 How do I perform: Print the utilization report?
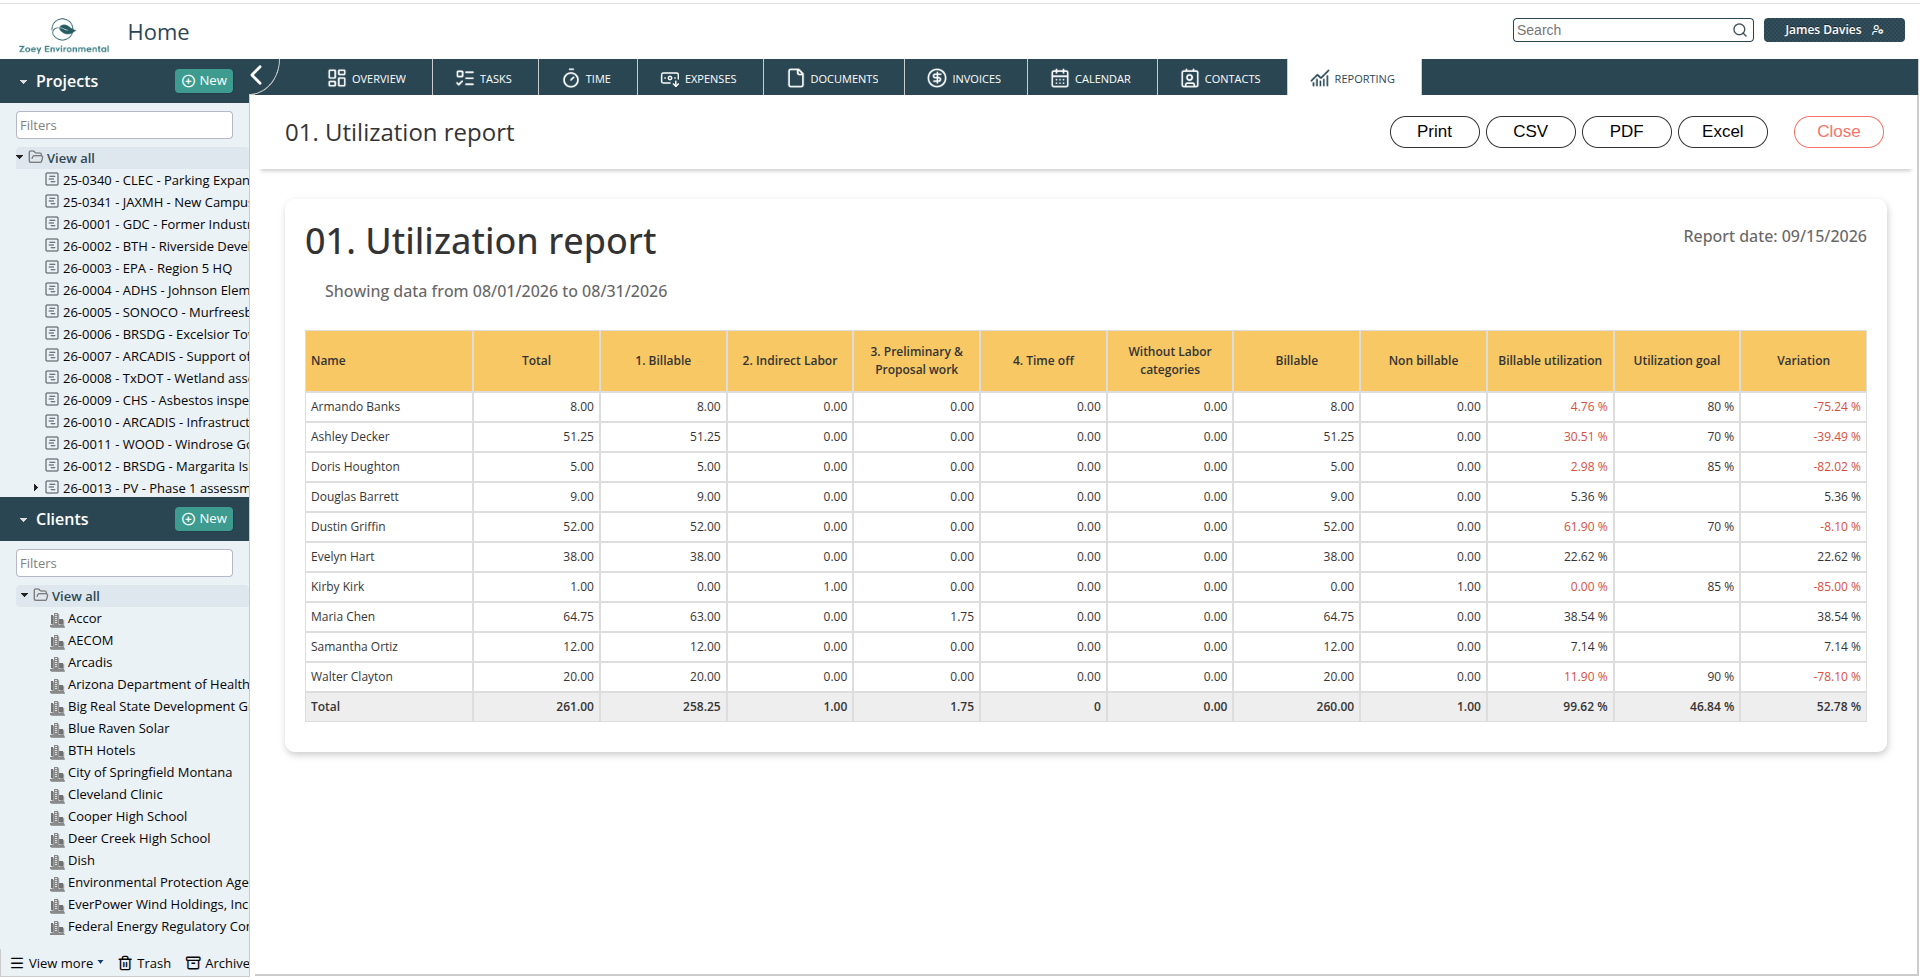pyautogui.click(x=1434, y=131)
